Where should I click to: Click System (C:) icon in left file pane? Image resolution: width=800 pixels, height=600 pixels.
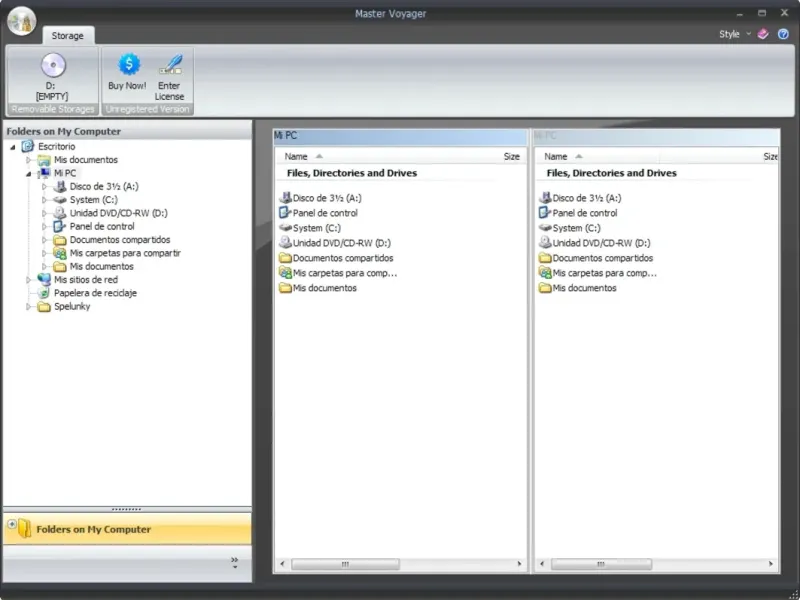pos(285,228)
